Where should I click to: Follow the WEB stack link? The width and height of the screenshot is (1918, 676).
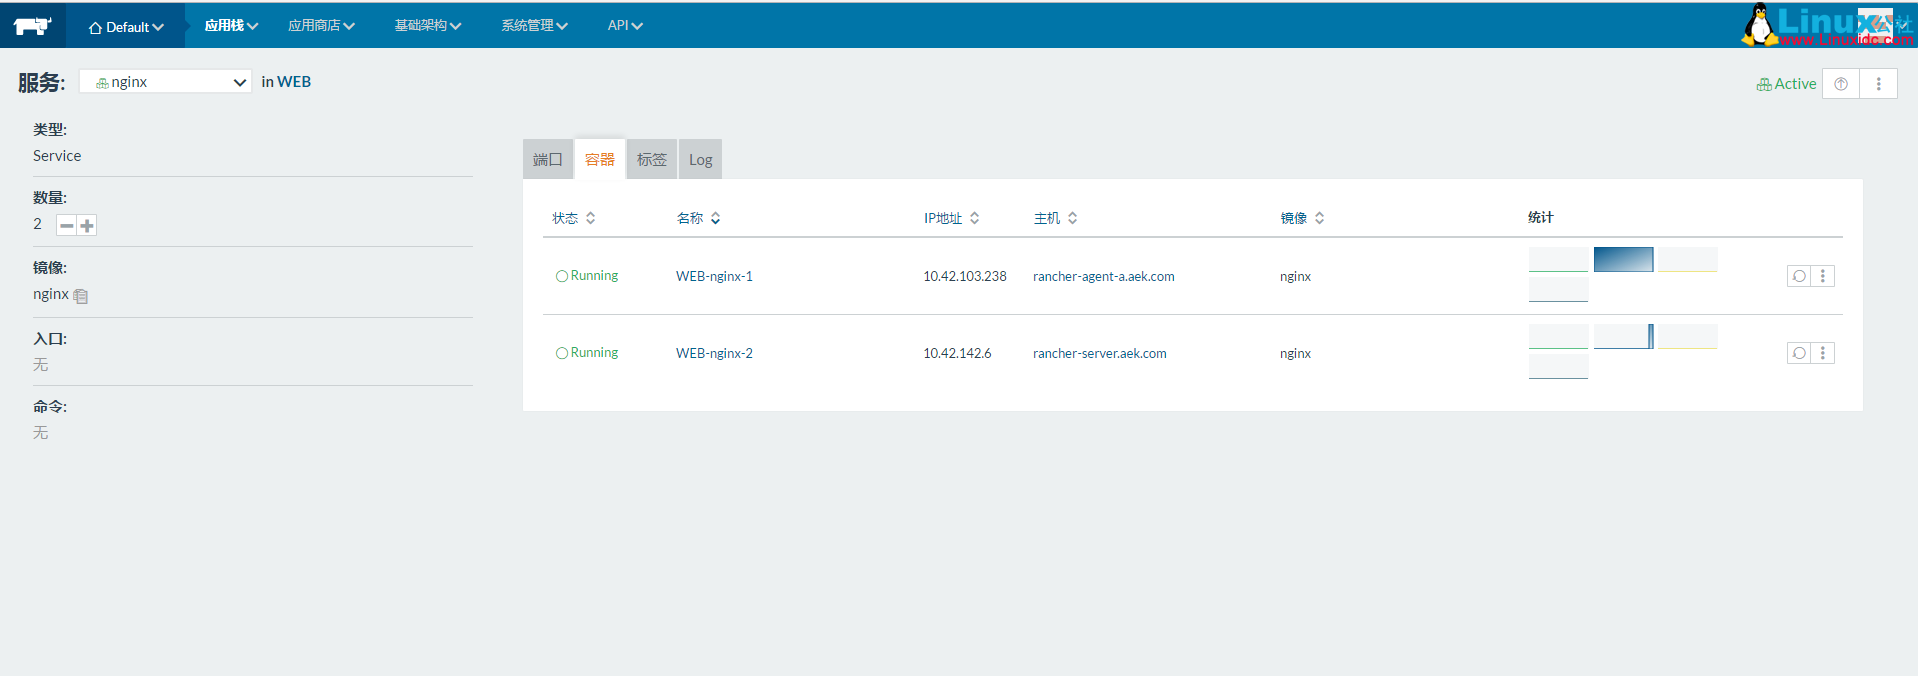pos(294,82)
